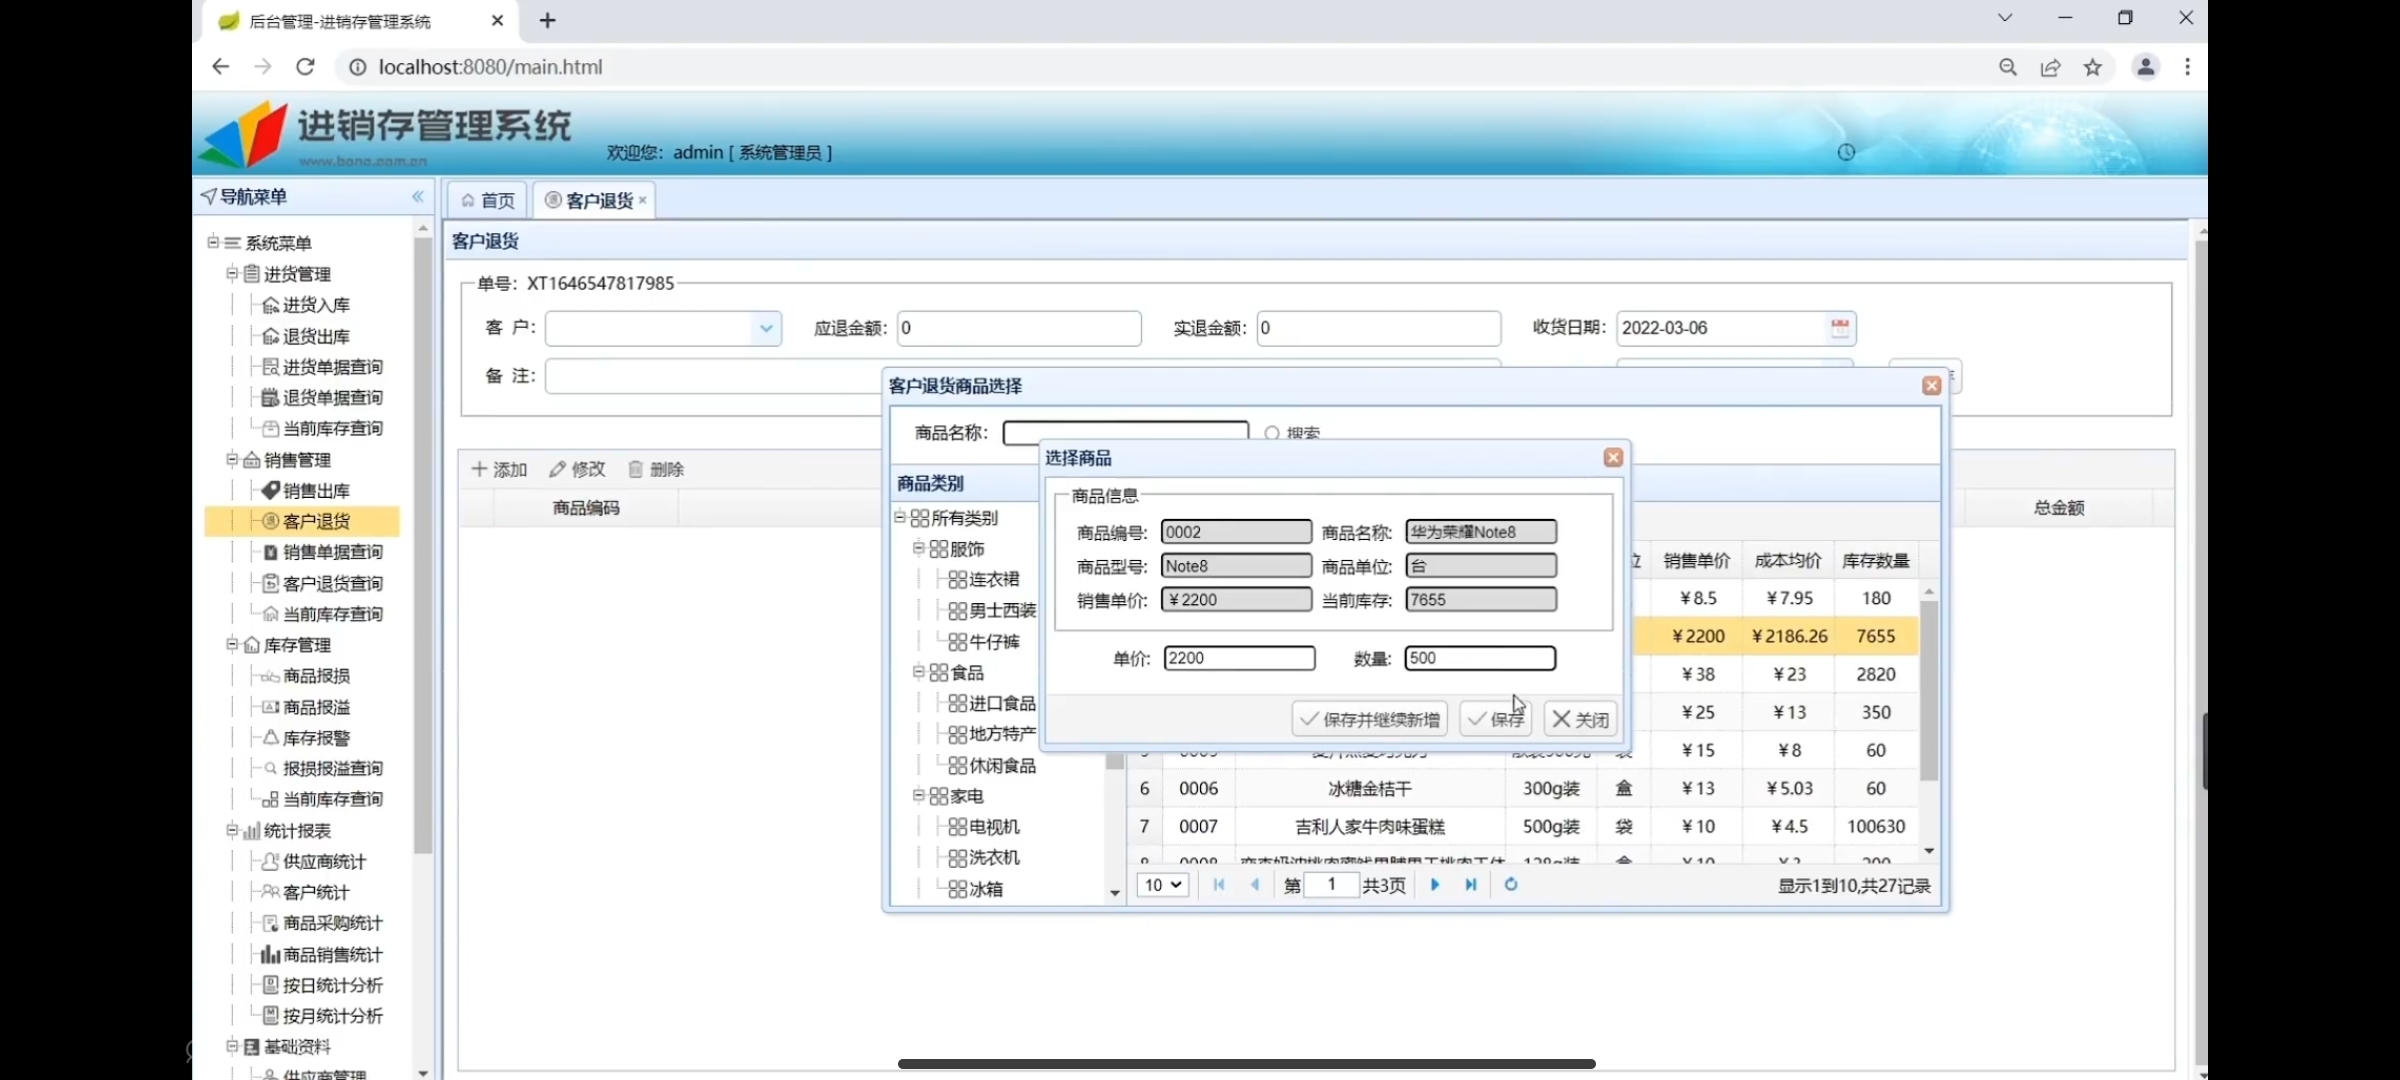Open 库存报警 in navigation
Screen dimensions: 2400x1080
pos(316,738)
